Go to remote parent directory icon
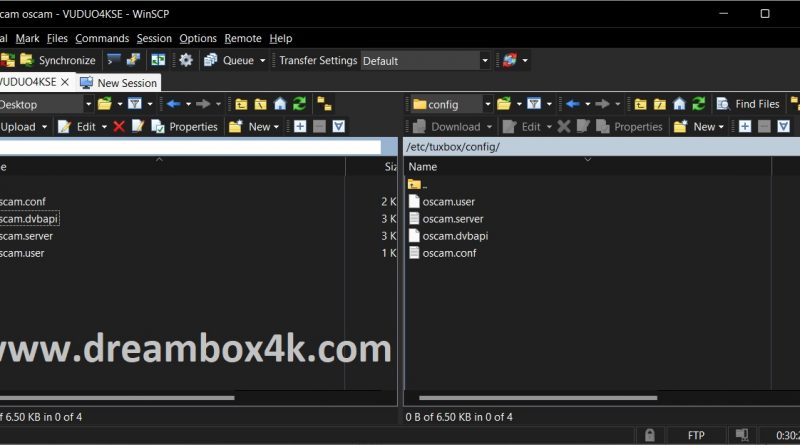 click(640, 104)
